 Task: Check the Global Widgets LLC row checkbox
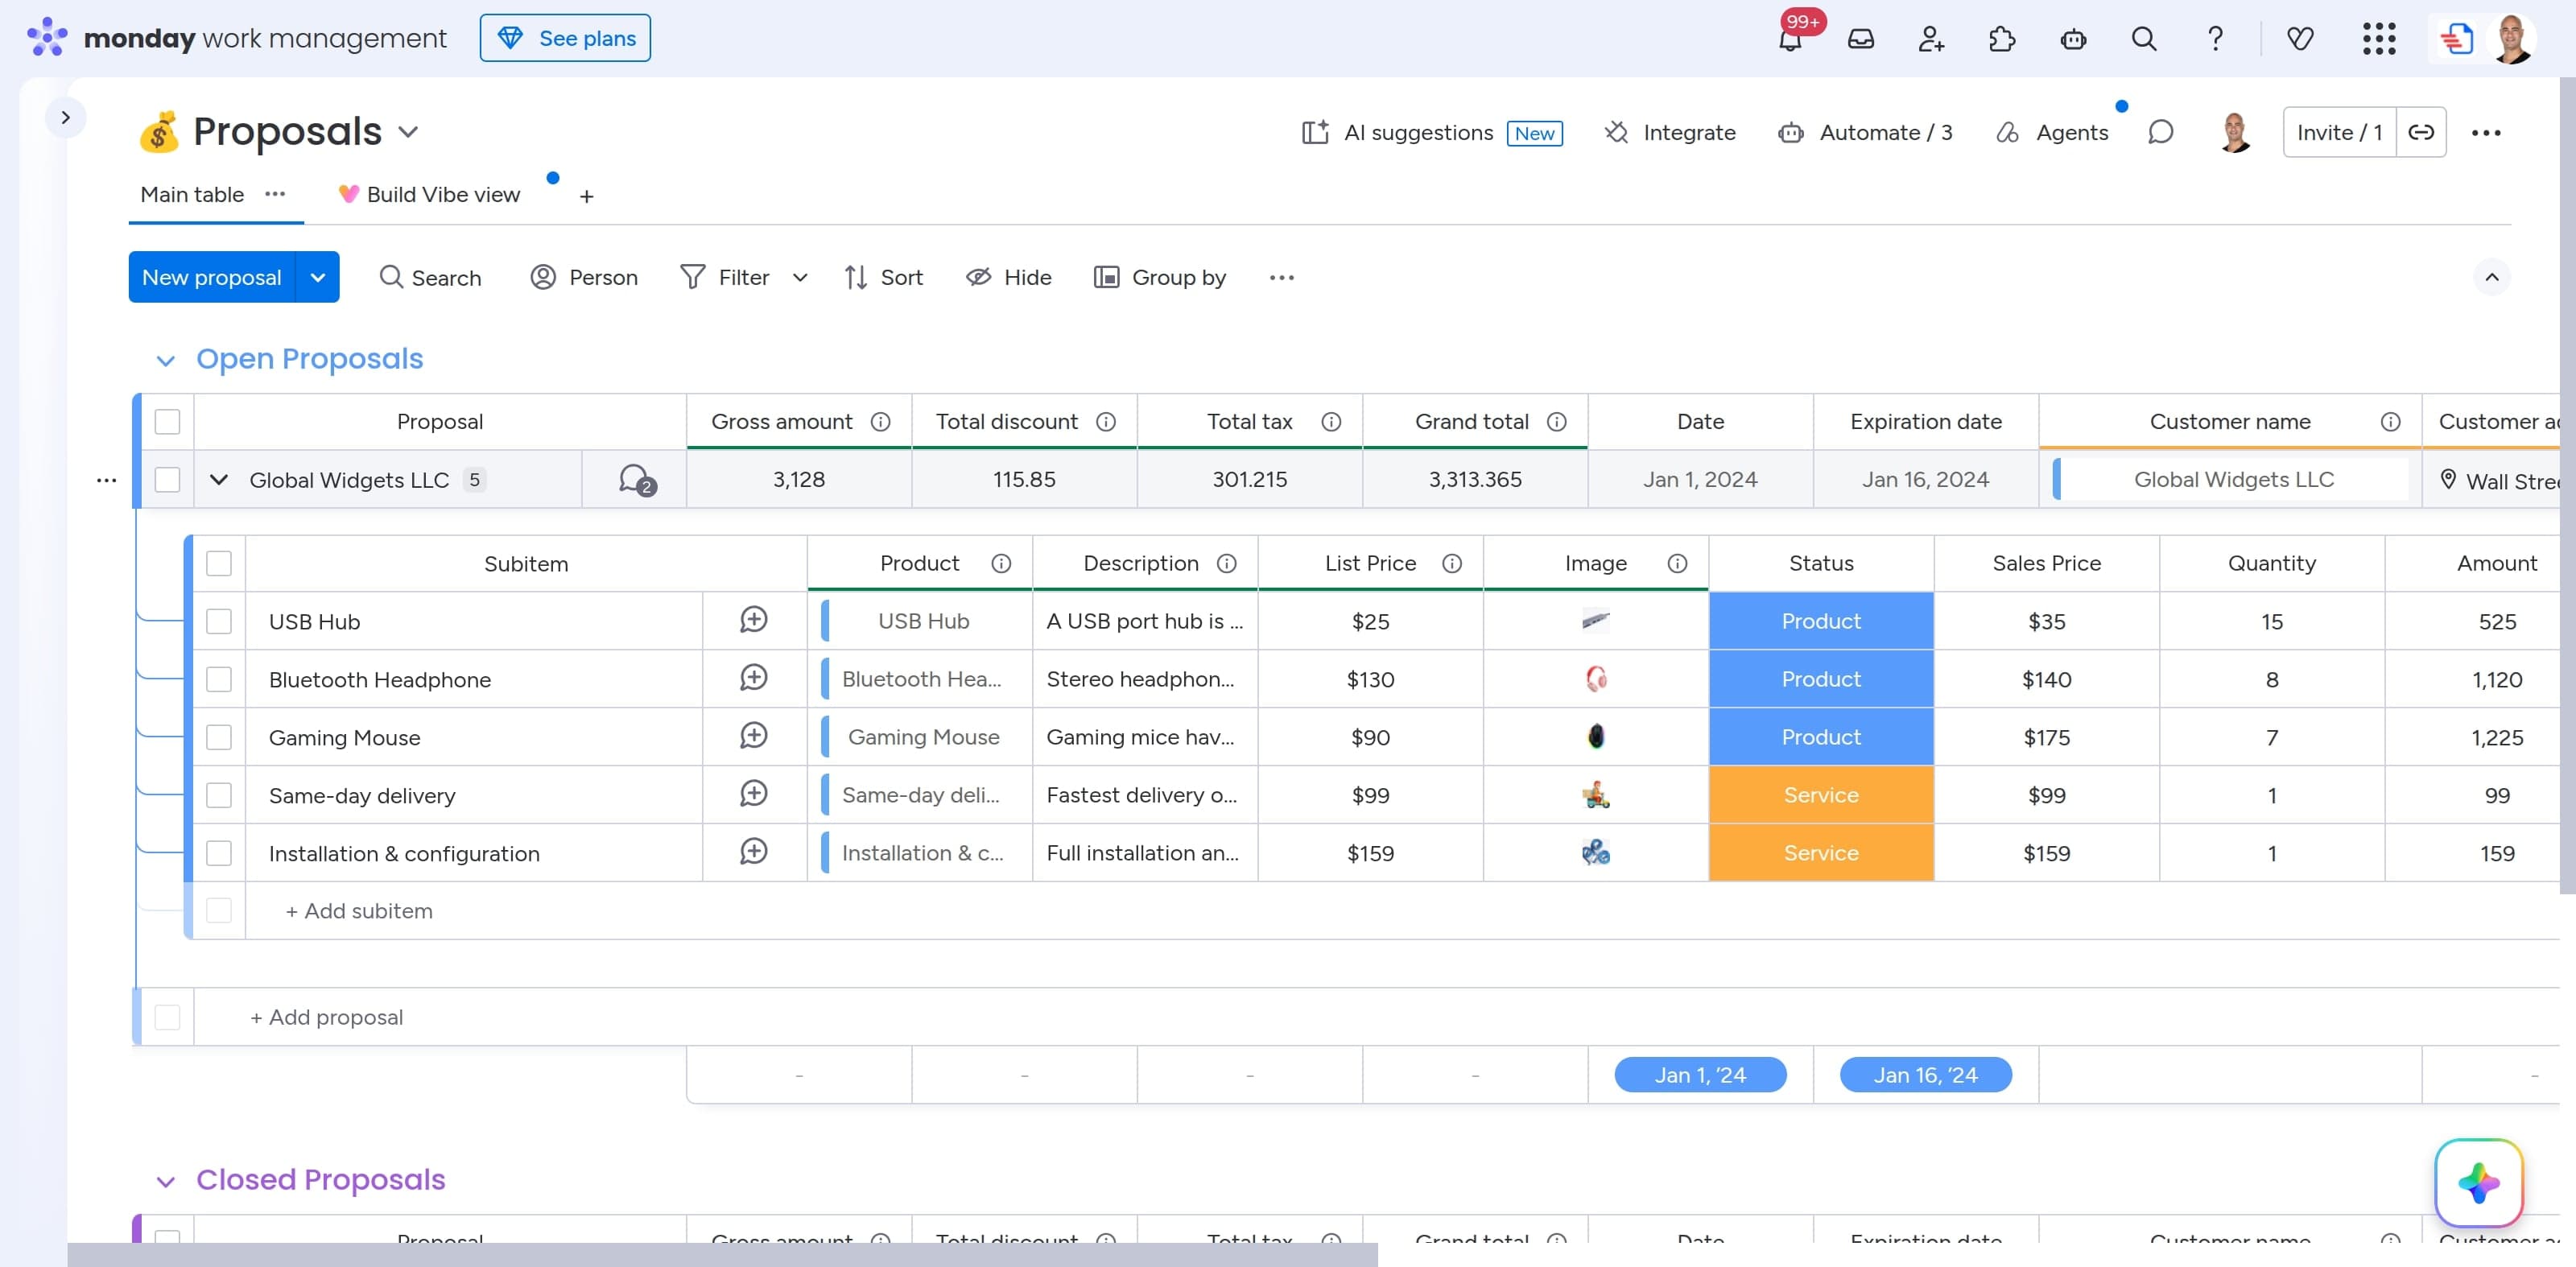tap(167, 480)
